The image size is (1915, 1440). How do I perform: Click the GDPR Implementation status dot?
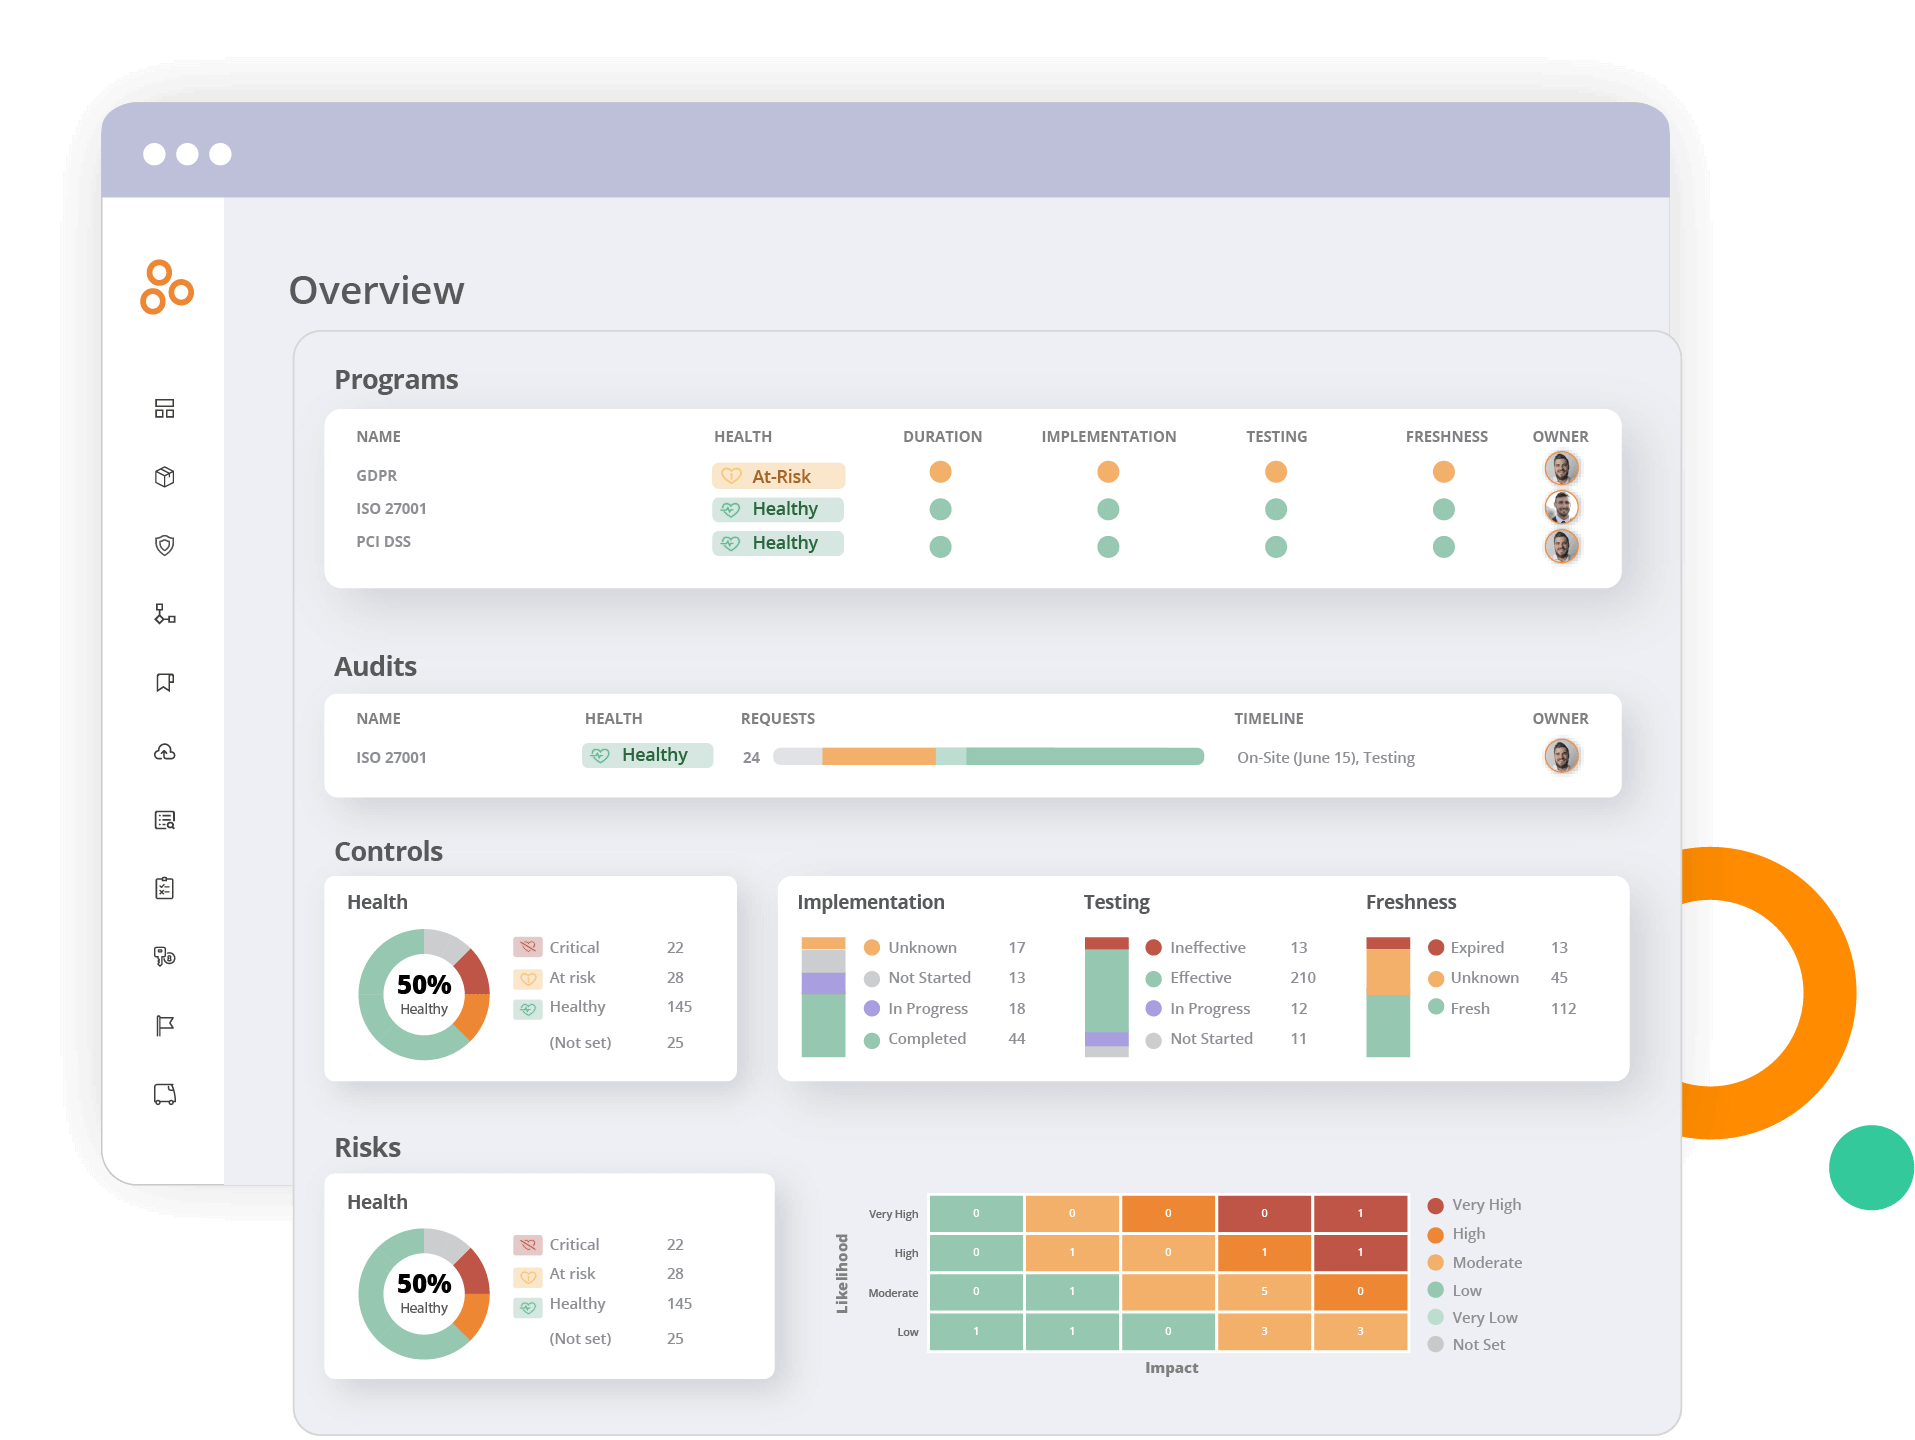[1108, 472]
